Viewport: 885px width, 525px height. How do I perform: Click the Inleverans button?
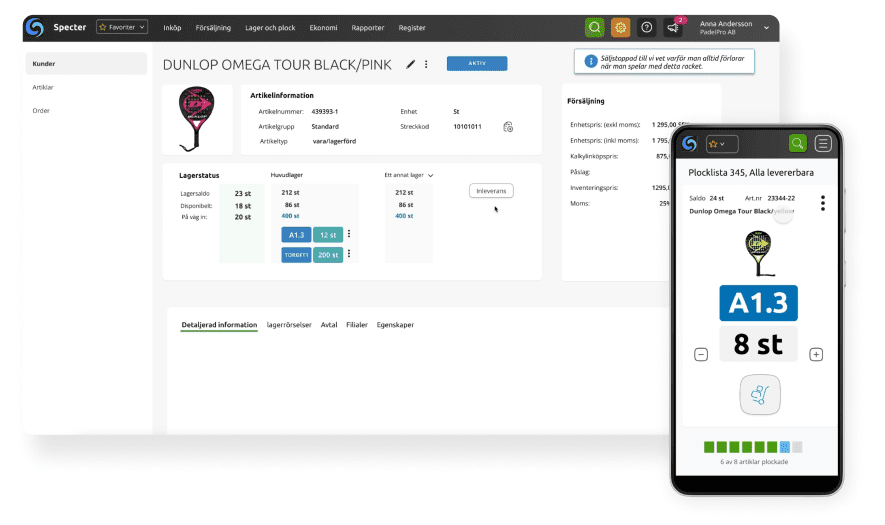point(491,191)
